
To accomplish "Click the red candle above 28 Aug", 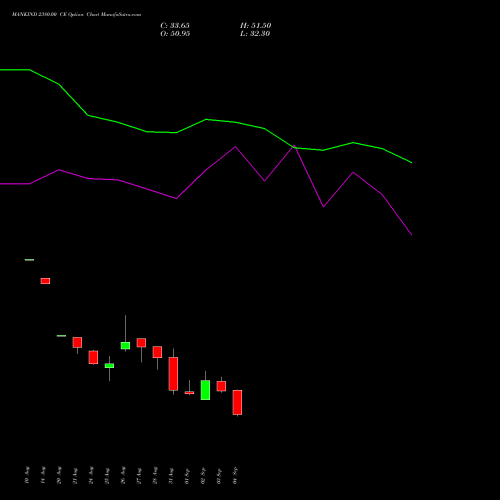I will pos(157,352).
